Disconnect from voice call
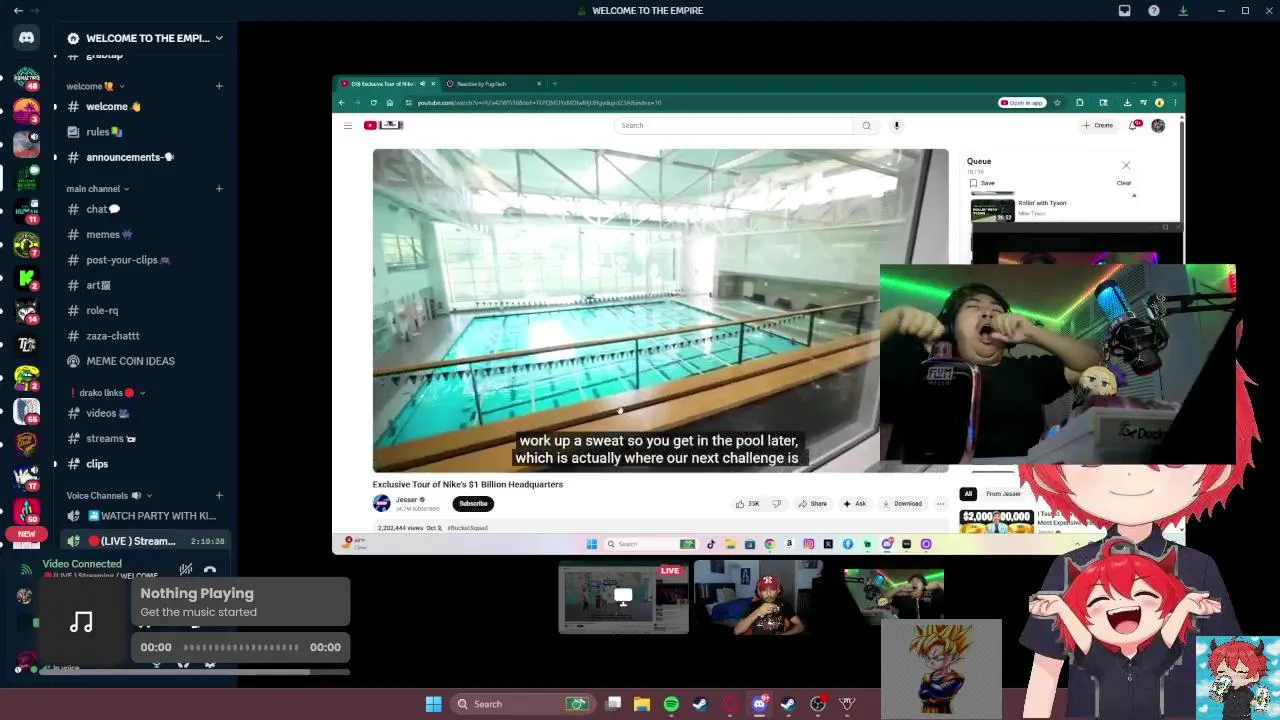This screenshot has height=720, width=1280. pos(210,570)
